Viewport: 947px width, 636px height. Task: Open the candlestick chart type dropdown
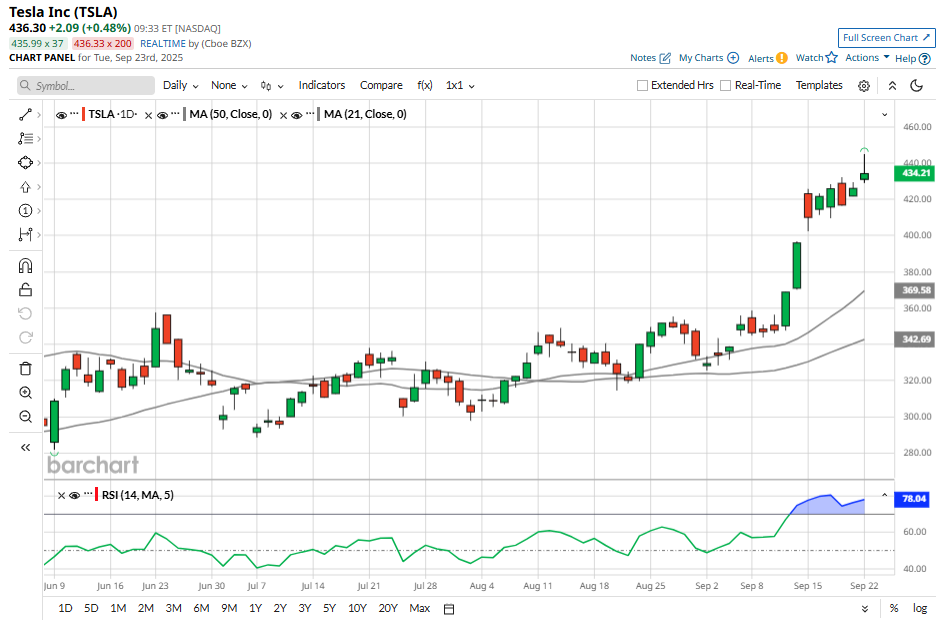pyautogui.click(x=272, y=86)
